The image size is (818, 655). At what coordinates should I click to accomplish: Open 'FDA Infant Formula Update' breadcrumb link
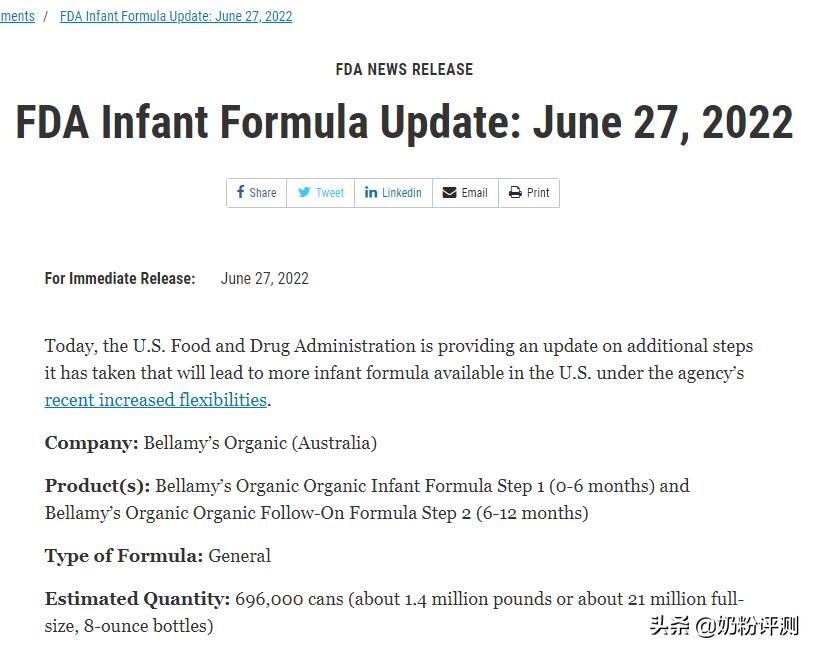[x=176, y=16]
